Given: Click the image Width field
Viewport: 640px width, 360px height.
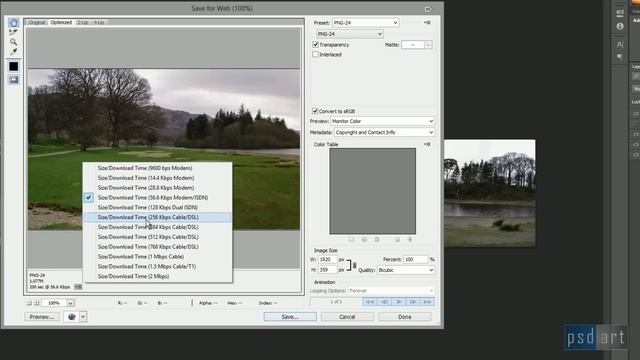Looking at the screenshot, I should coord(328,260).
